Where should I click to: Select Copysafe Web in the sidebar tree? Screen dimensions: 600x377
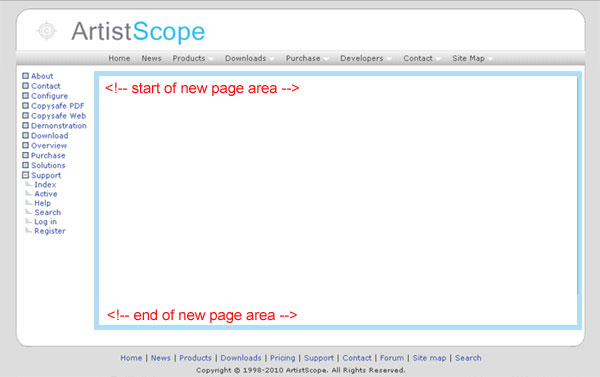tap(58, 116)
